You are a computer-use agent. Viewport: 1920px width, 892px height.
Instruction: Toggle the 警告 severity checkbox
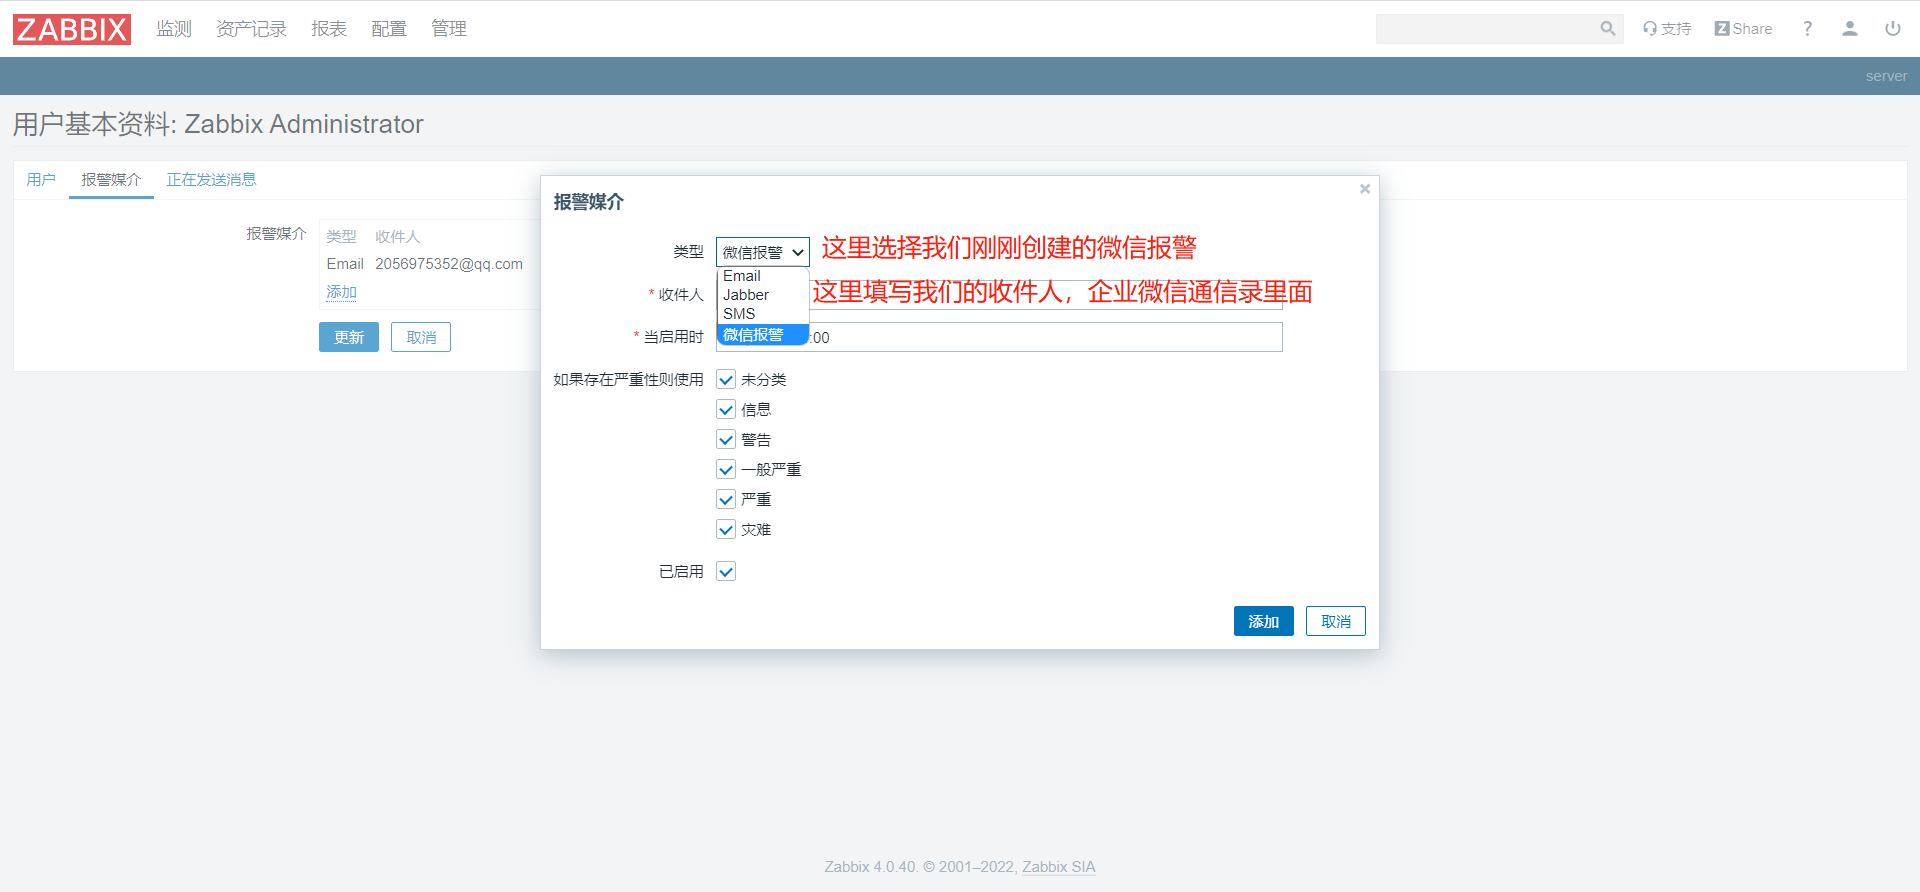click(726, 440)
